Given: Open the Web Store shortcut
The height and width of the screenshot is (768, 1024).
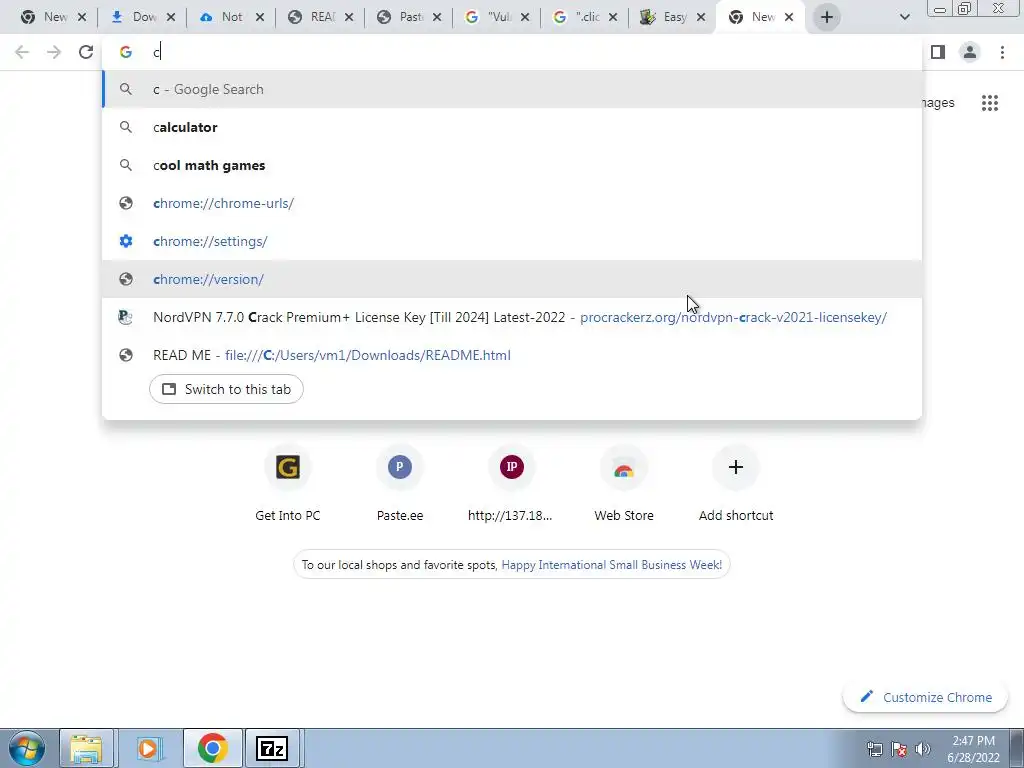Looking at the screenshot, I should tap(624, 485).
